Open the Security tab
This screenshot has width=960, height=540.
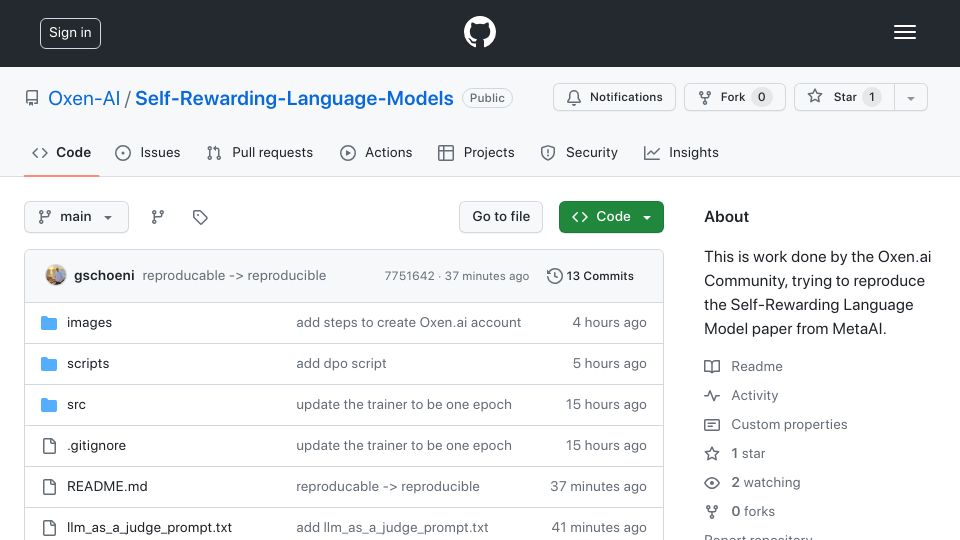tap(579, 152)
